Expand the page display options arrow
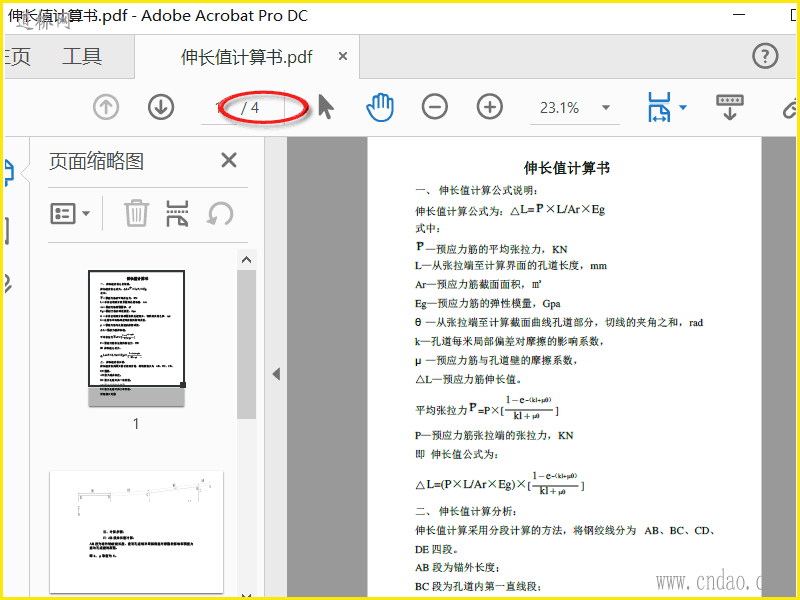The height and width of the screenshot is (600, 800). click(x=683, y=107)
